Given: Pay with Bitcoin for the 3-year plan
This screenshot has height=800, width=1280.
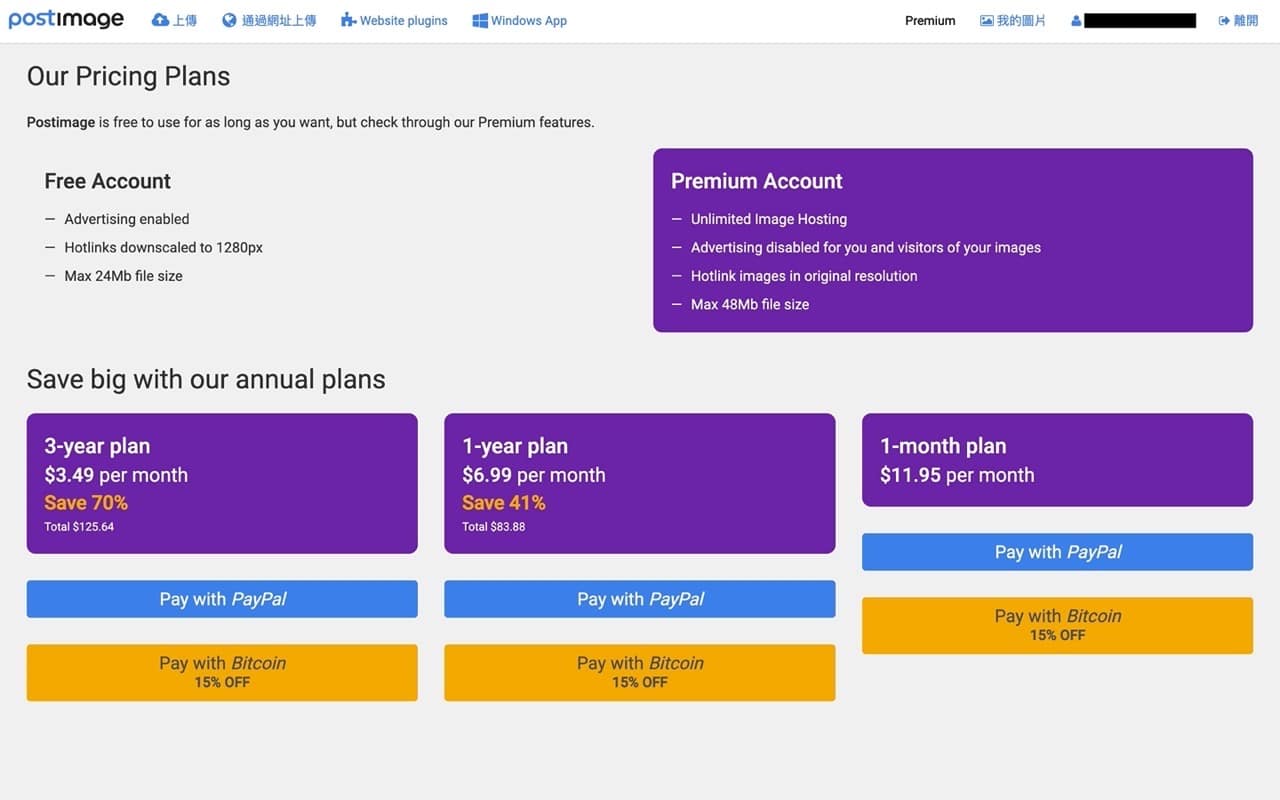Looking at the screenshot, I should pyautogui.click(x=222, y=672).
